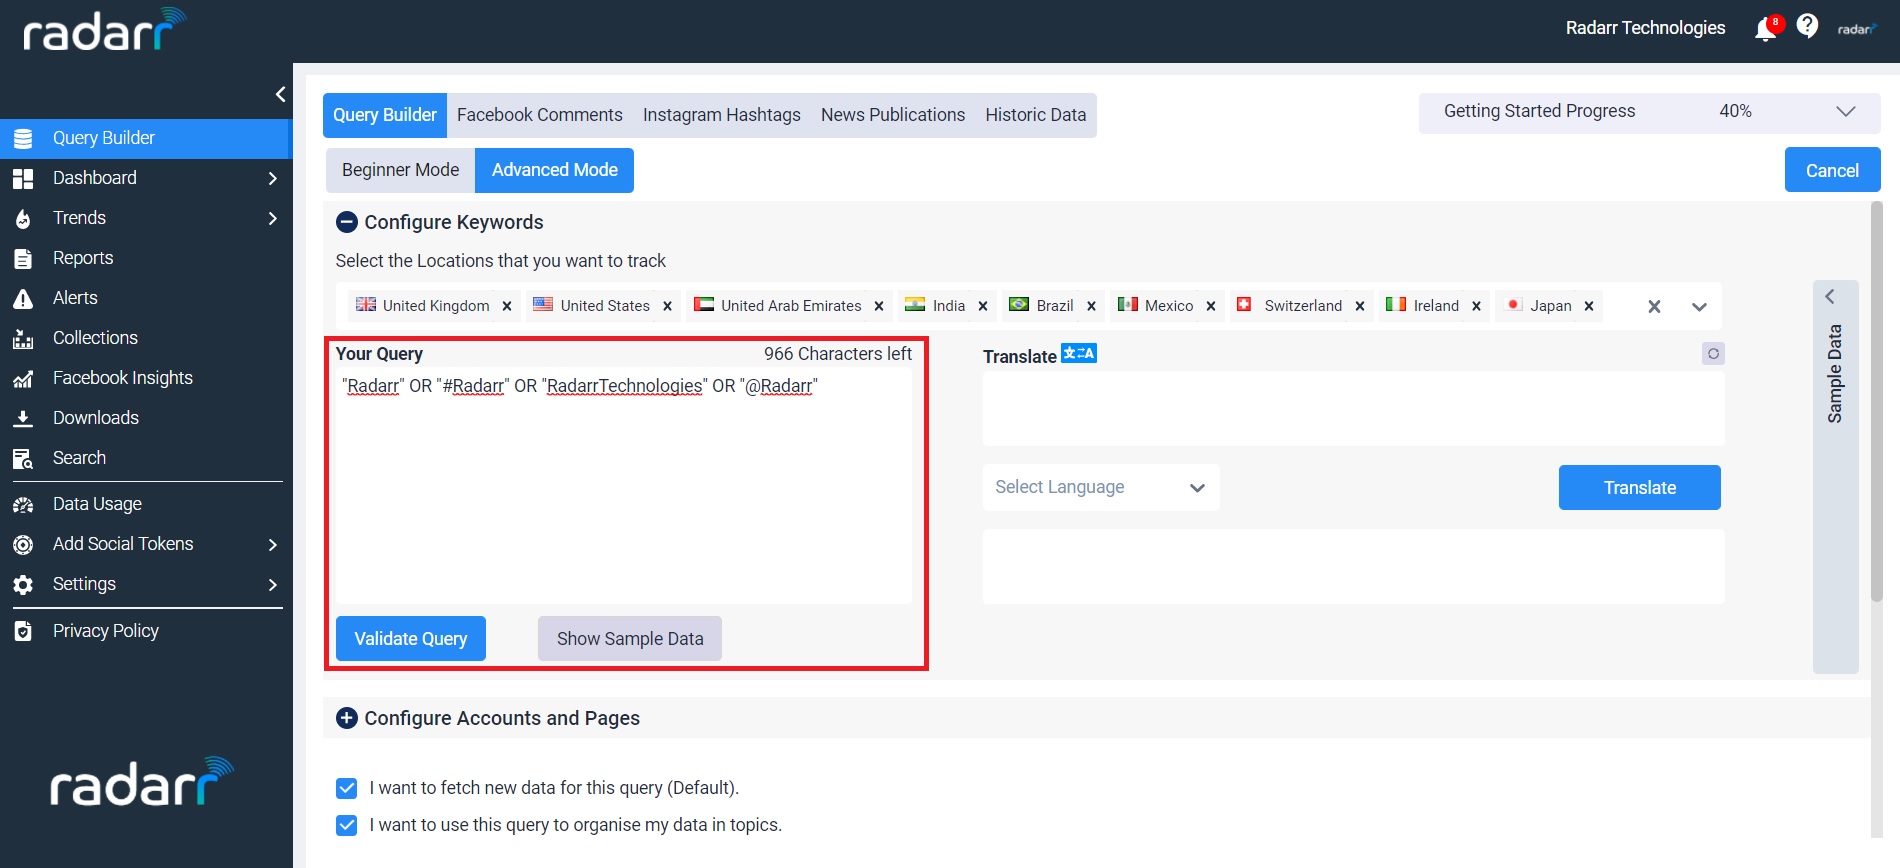Remove the Brazil location tag

coord(1091,306)
